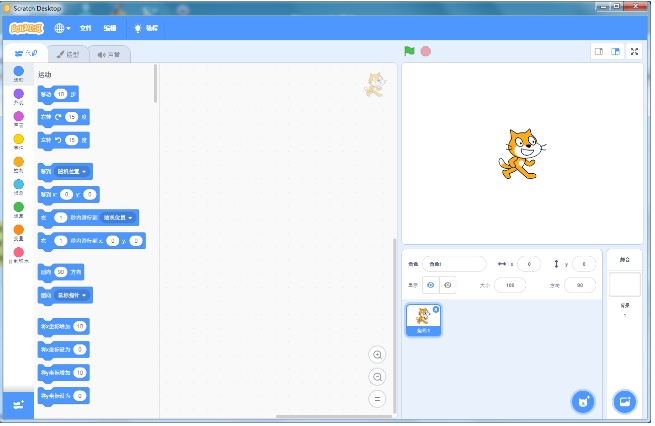Open the Edit (编辑) menu
This screenshot has width=655, height=426.
click(110, 28)
